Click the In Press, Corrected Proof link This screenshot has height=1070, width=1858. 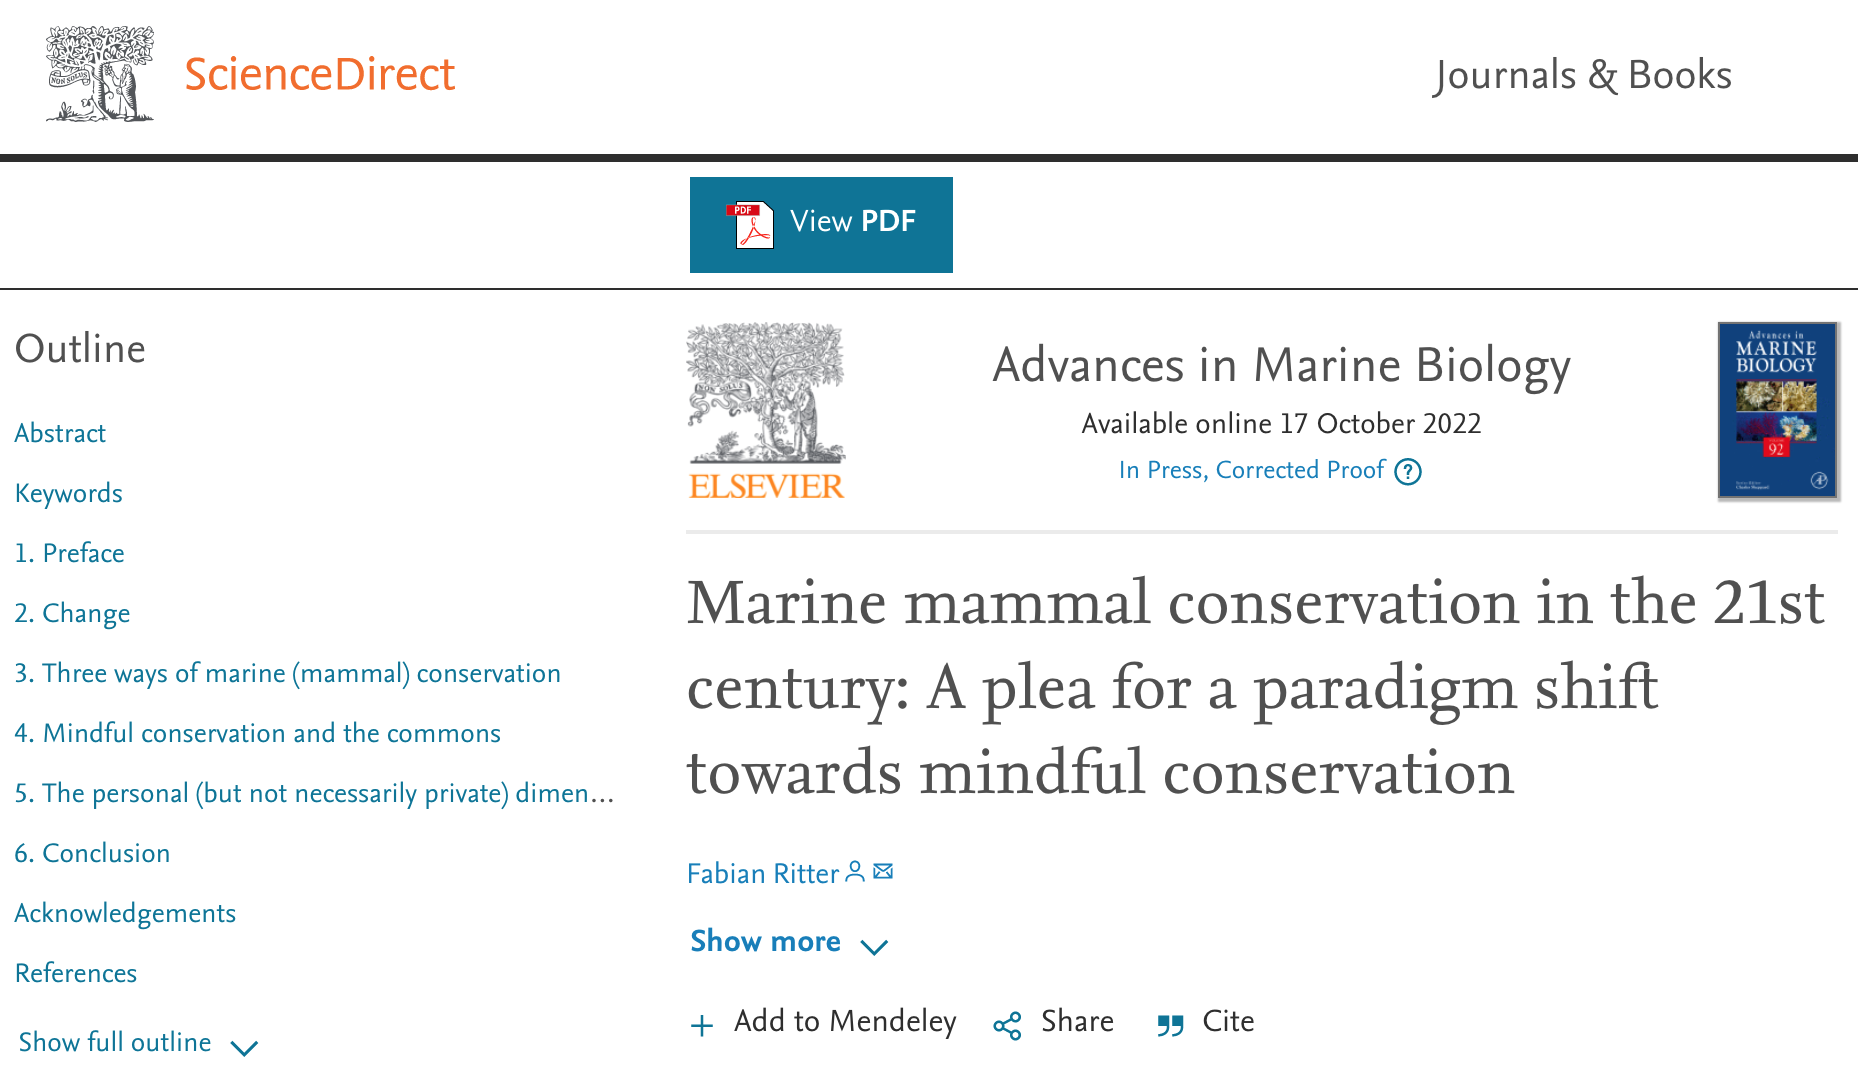click(1252, 470)
